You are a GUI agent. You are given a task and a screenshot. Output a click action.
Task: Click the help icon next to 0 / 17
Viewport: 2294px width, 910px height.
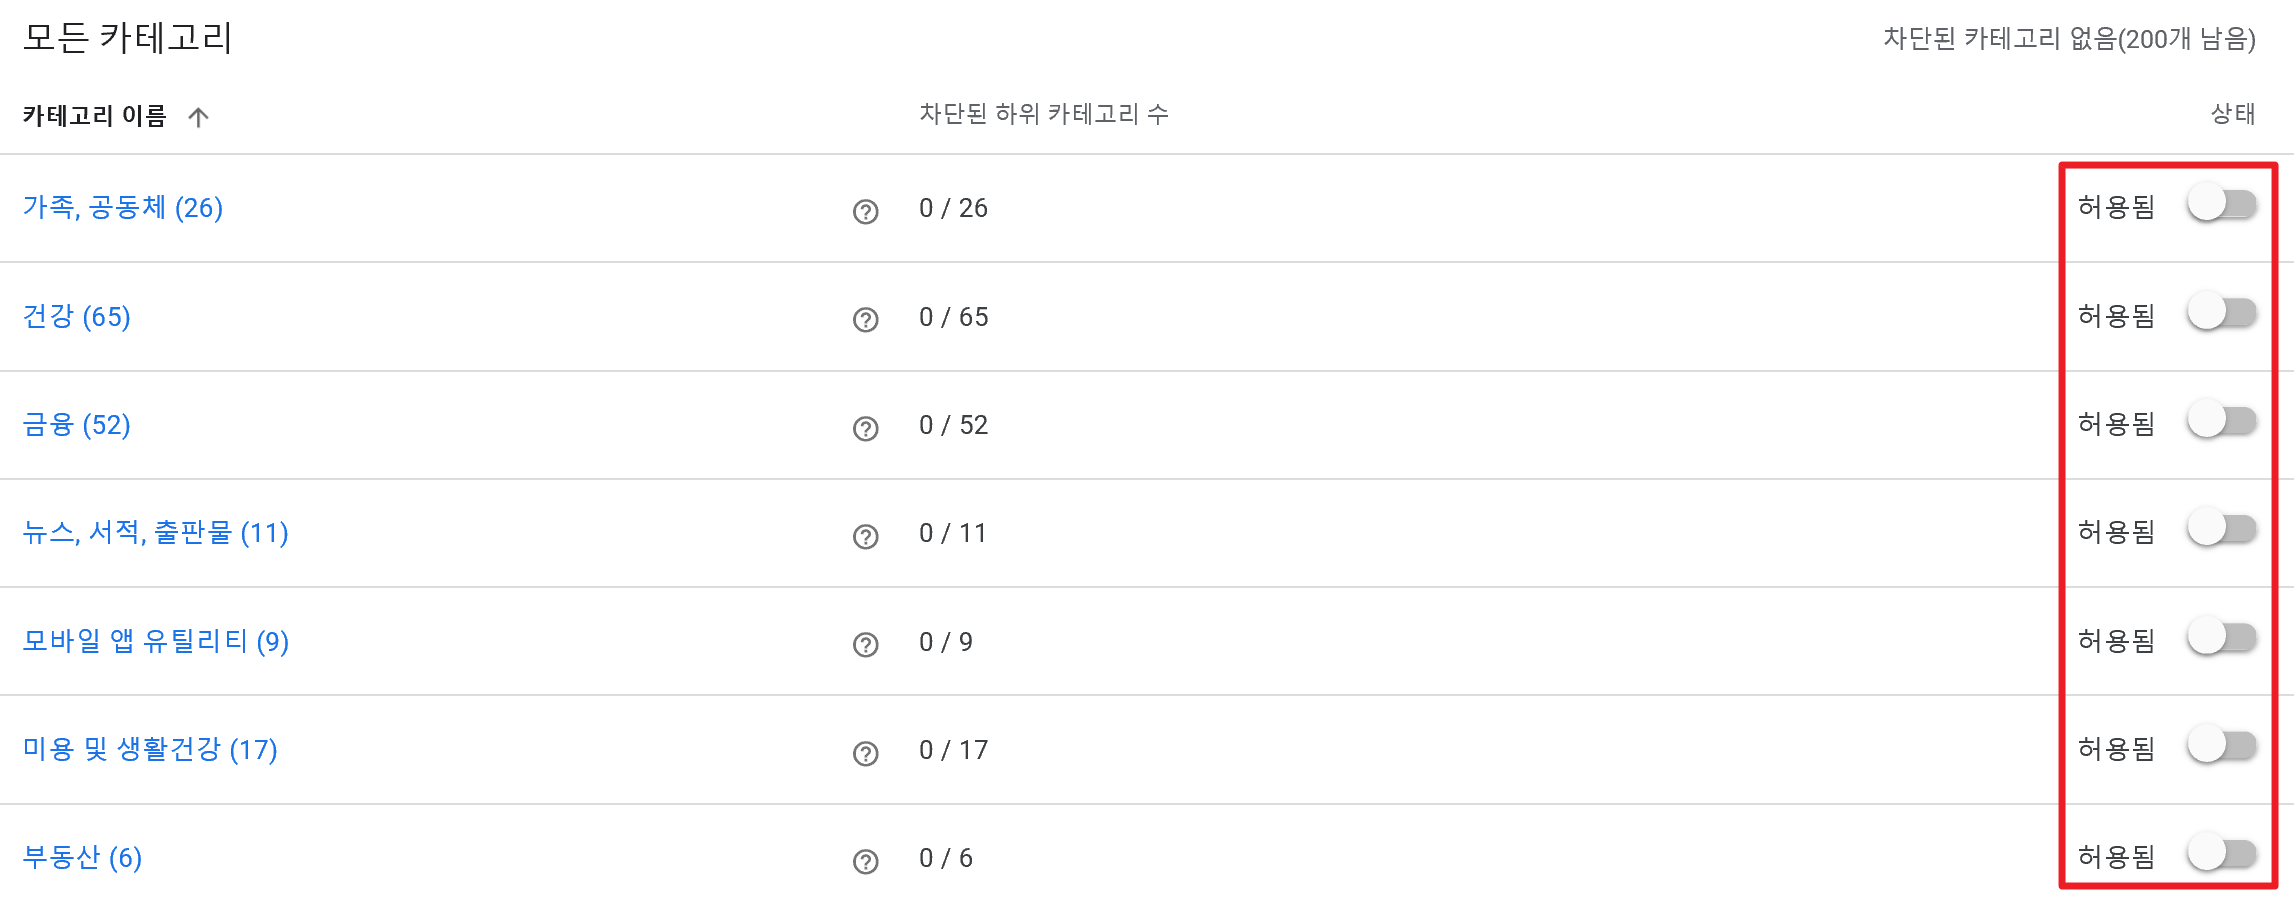(x=865, y=752)
